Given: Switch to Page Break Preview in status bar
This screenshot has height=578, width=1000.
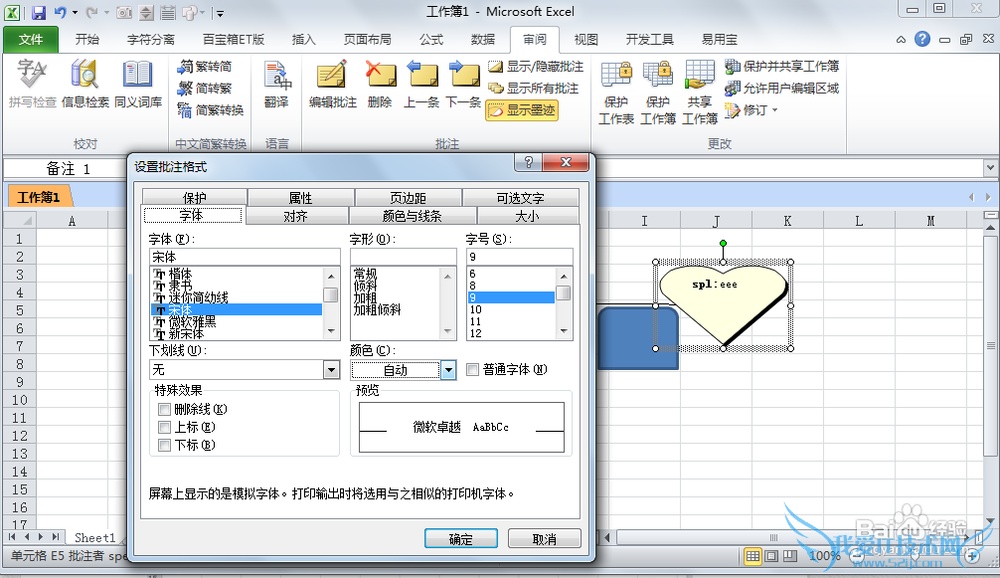Looking at the screenshot, I should [x=790, y=556].
